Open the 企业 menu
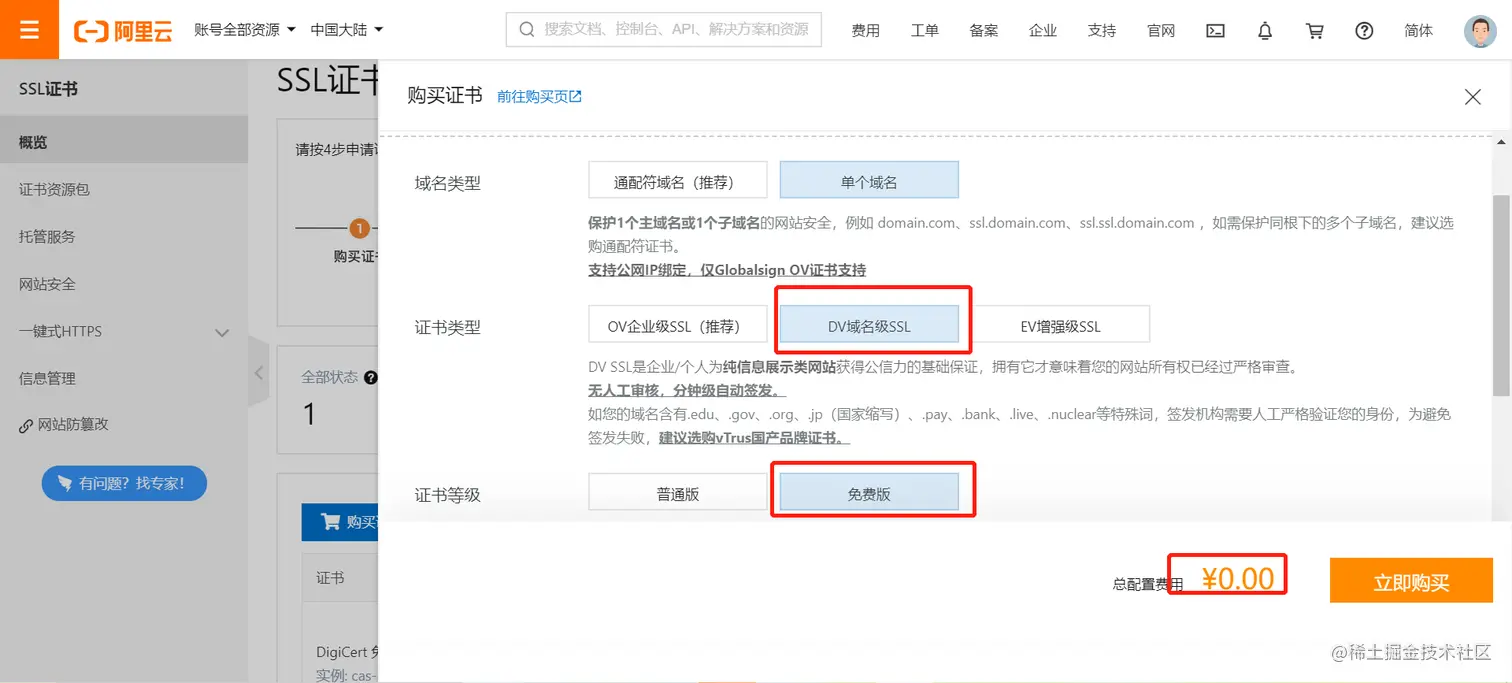Viewport: 1512px width, 683px height. tap(1043, 31)
